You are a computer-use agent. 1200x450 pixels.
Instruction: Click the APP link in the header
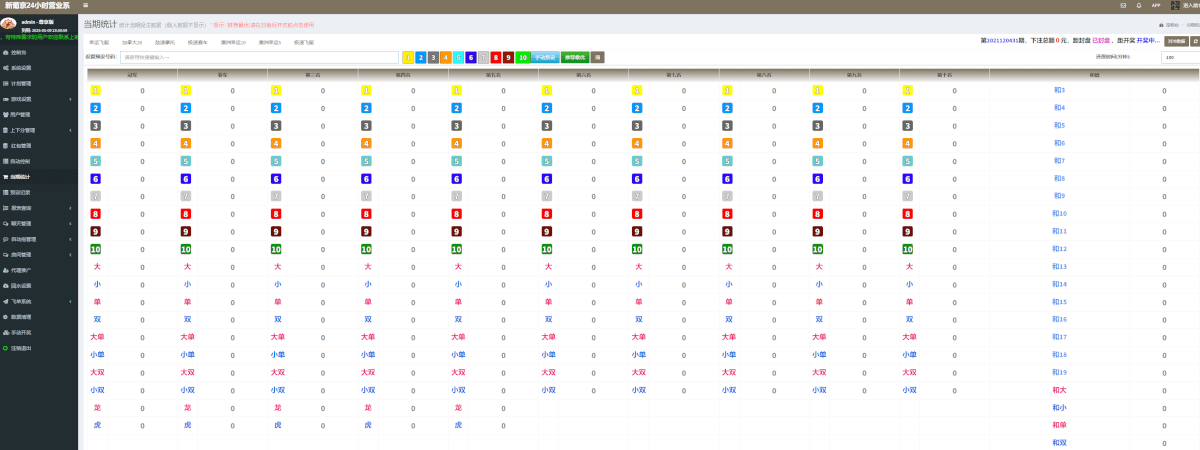point(1155,6)
